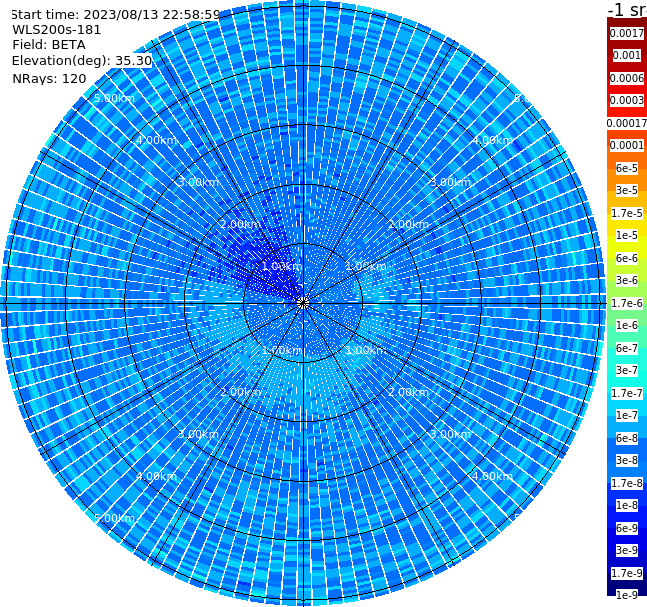This screenshot has height=607, width=647.
Task: Select the 6e-7 colorbar tick label
Action: (626, 348)
